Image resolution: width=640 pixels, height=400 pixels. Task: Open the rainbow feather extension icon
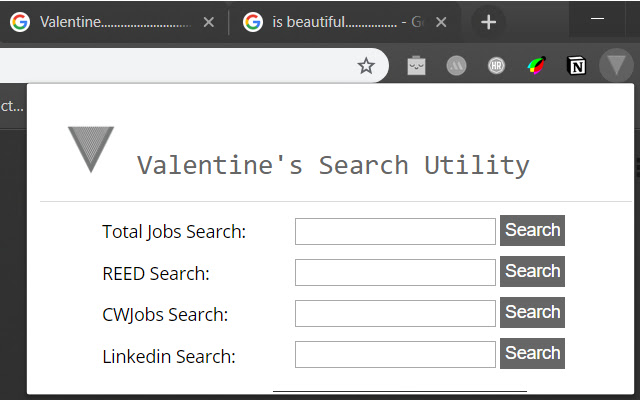click(537, 65)
